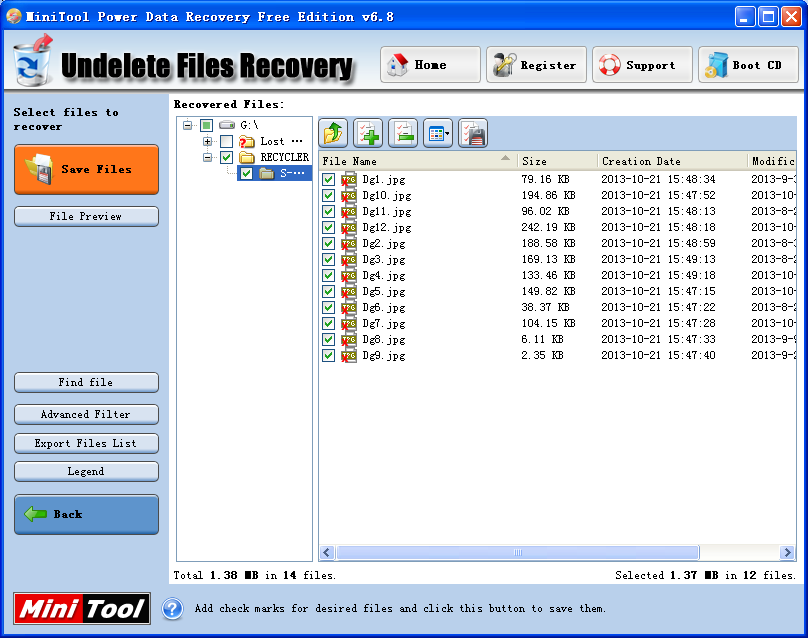Uncheck the Dg12.jpg checkbox
808x638 pixels.
click(328, 227)
